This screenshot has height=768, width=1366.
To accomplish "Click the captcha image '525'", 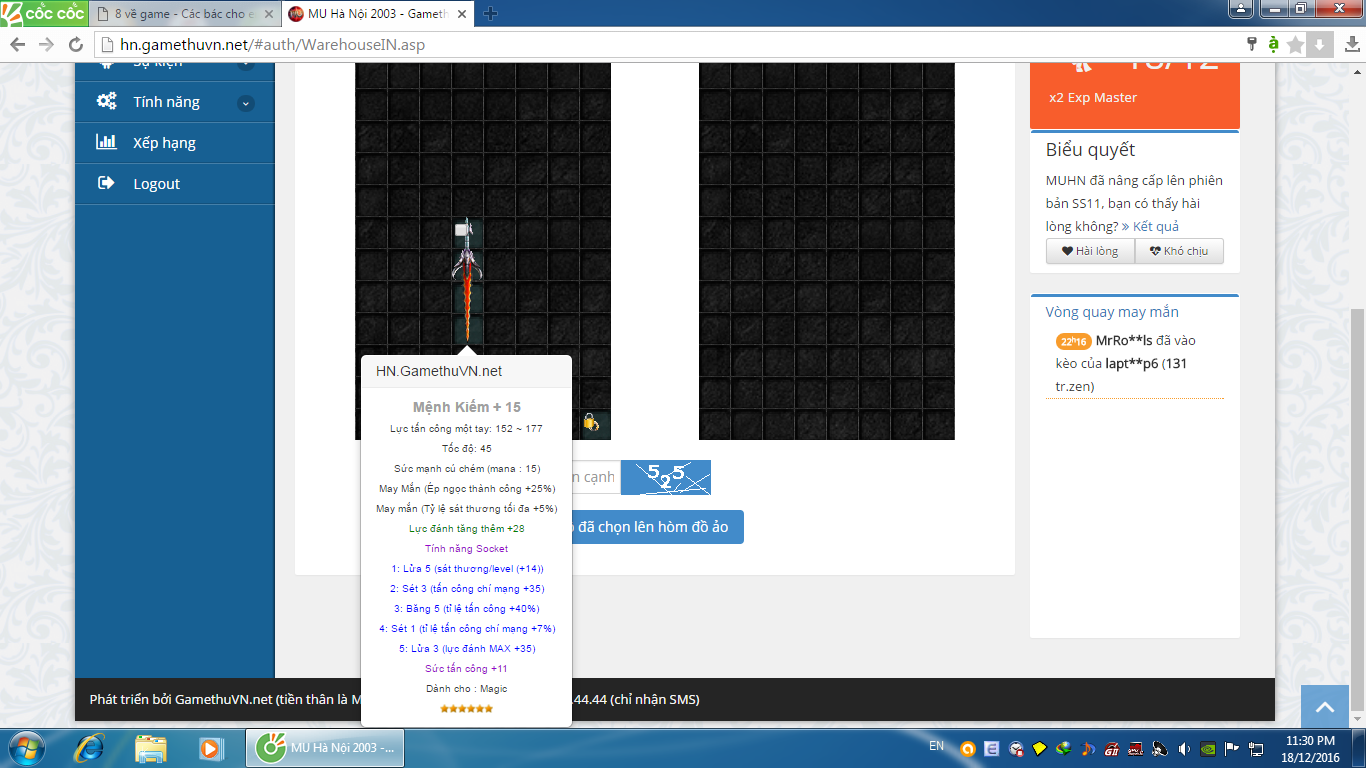I will click(665, 477).
